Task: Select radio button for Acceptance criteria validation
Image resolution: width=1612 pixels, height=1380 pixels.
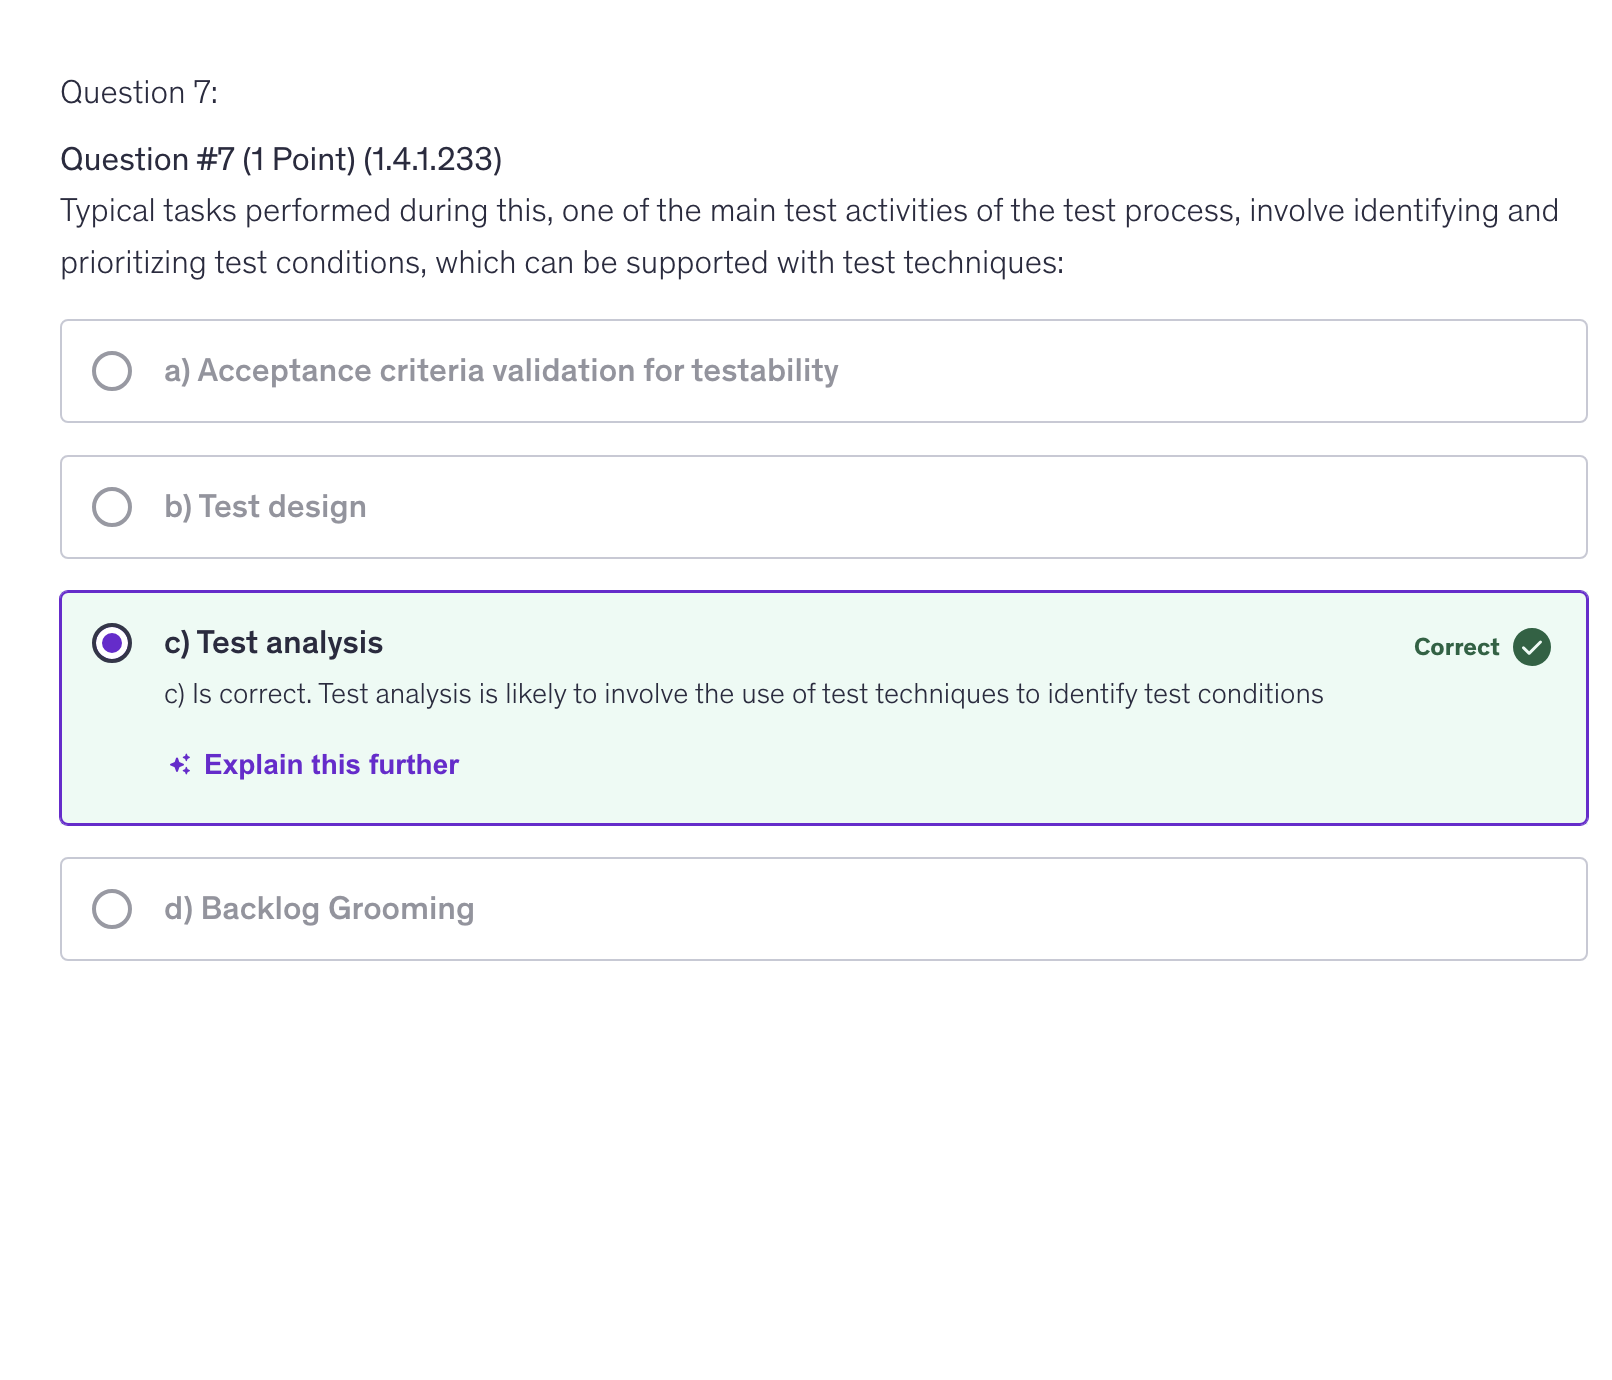Action: [x=112, y=371]
